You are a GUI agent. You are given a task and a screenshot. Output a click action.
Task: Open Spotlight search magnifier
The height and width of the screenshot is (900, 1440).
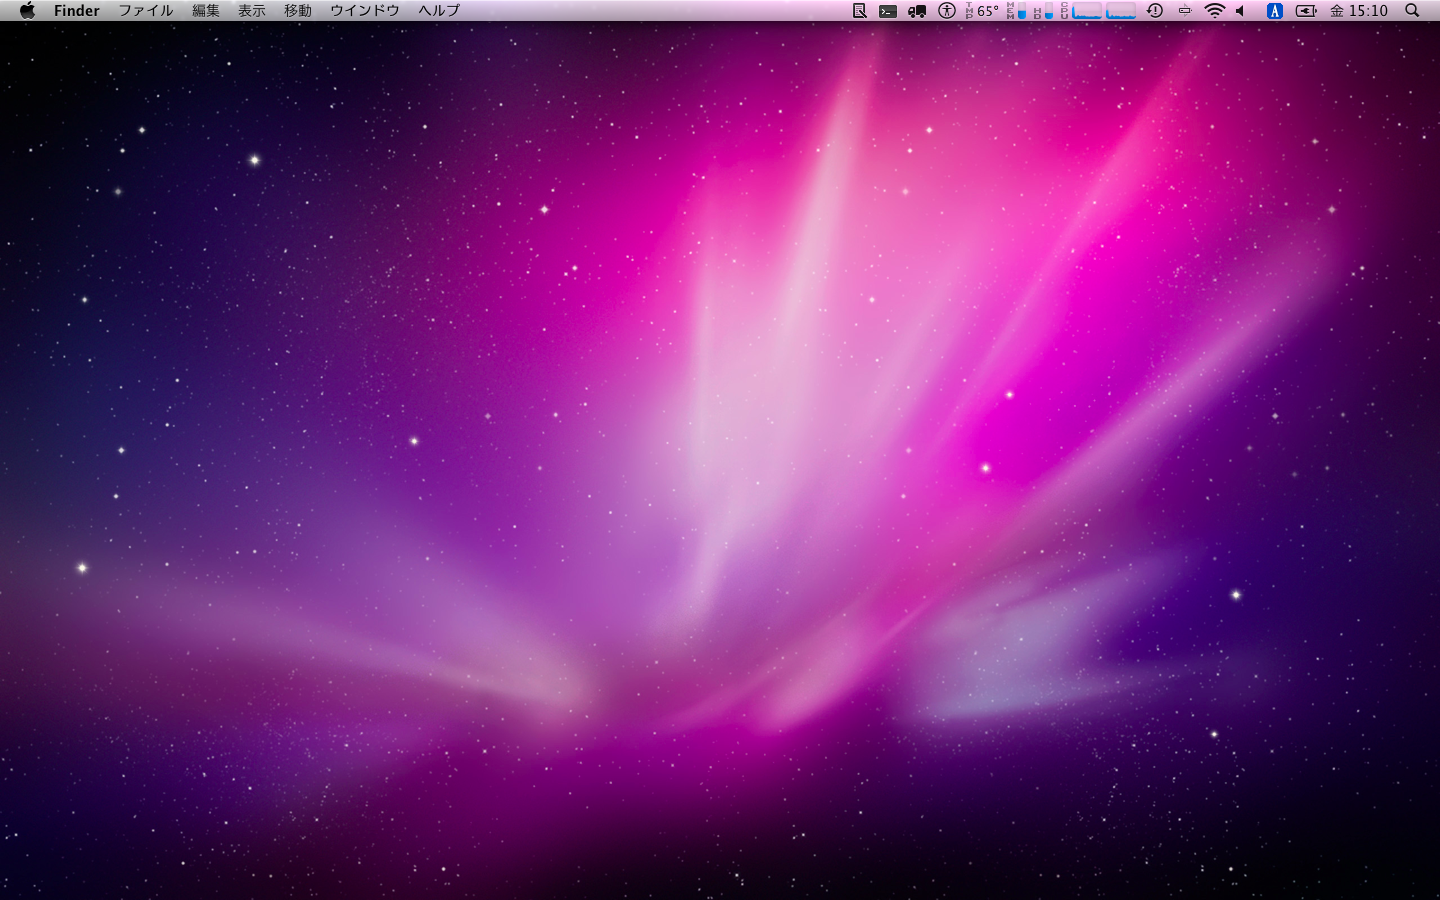click(x=1412, y=11)
